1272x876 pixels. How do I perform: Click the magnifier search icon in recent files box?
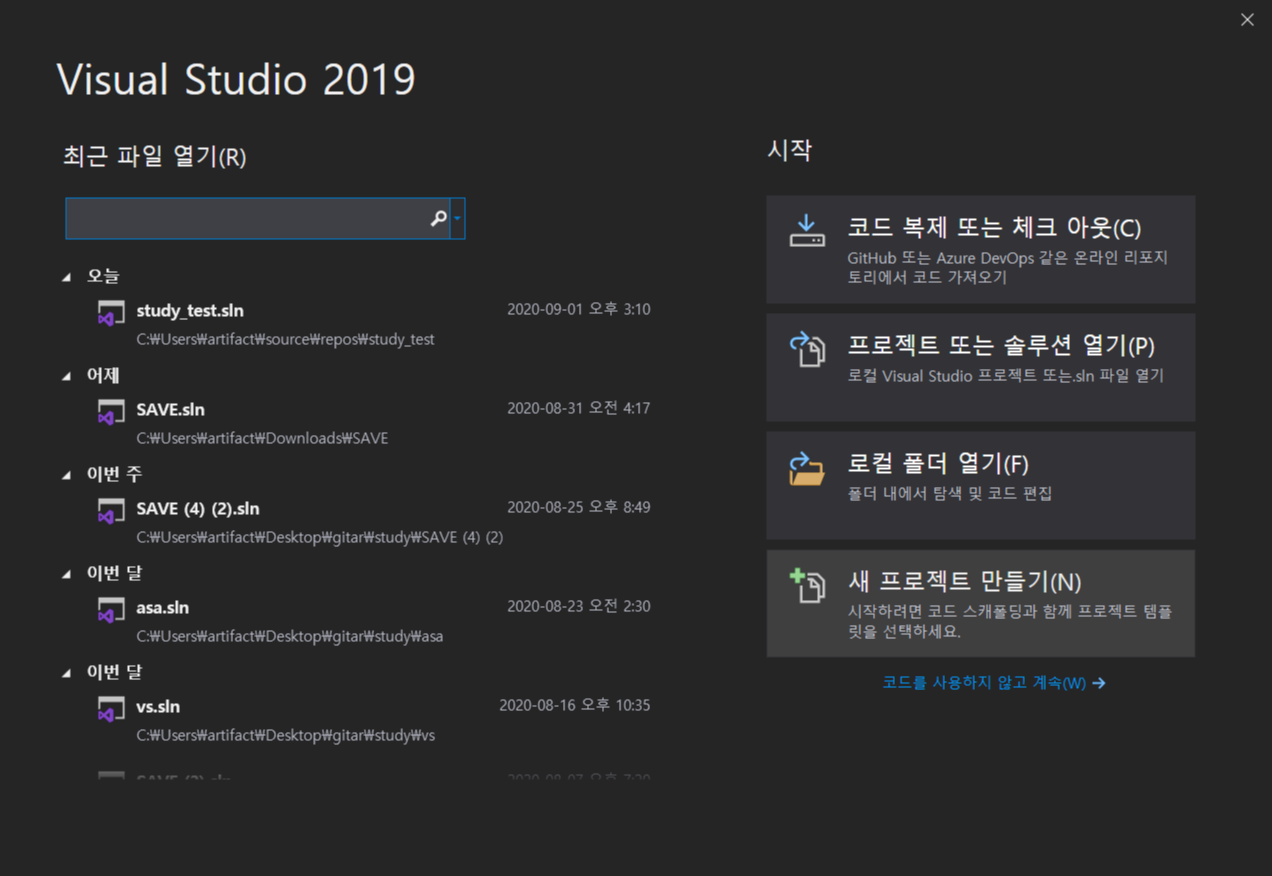click(x=438, y=218)
